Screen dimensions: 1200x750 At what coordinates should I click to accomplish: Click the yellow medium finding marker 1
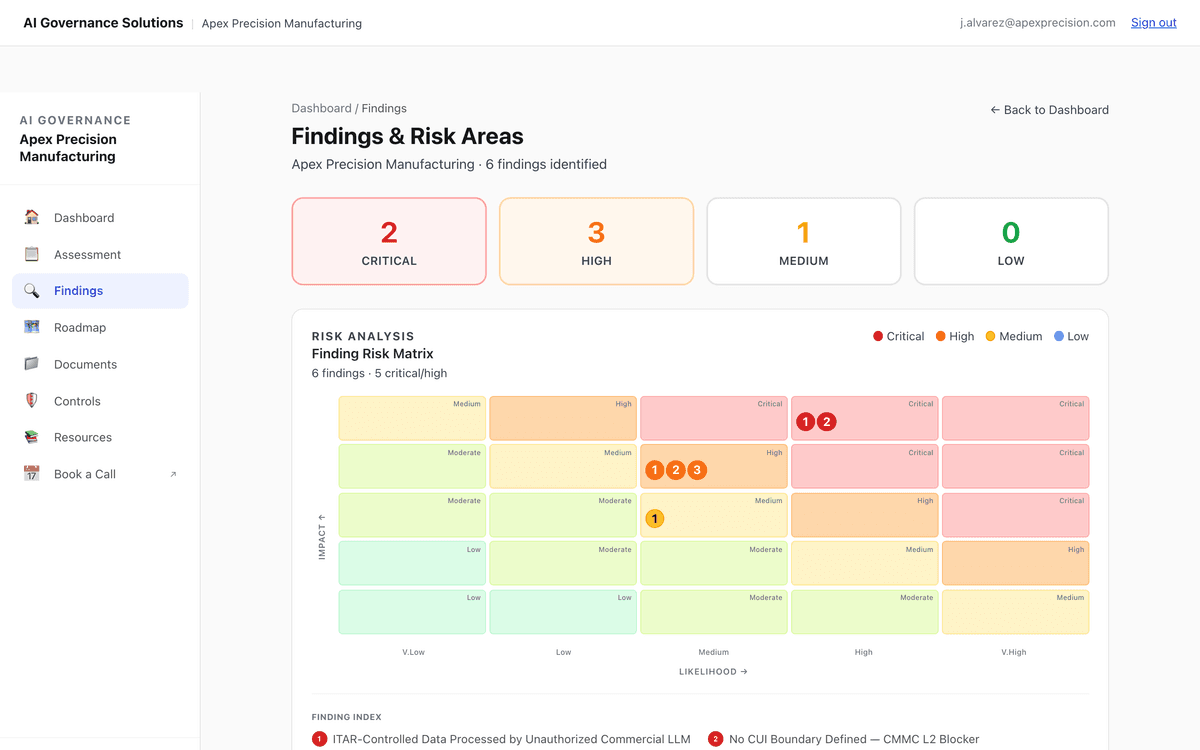click(654, 519)
